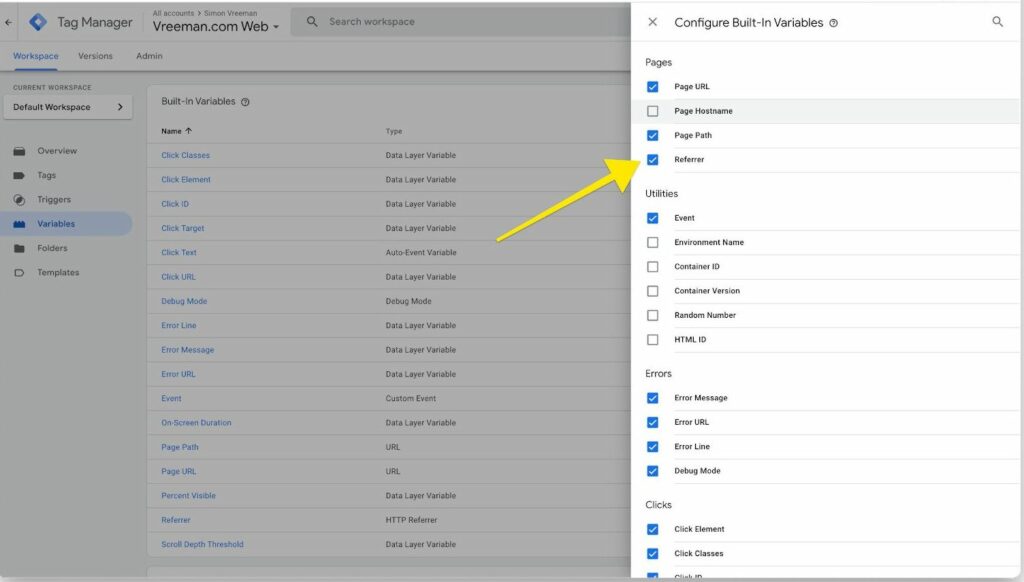This screenshot has width=1024, height=582.
Task: Enable the Environment Name checkbox
Action: coord(652,242)
